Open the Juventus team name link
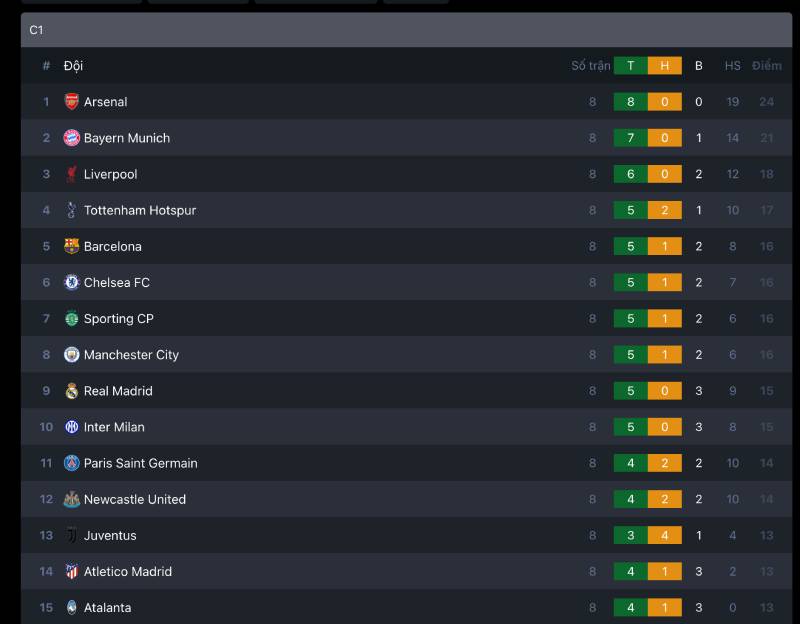Viewport: 800px width, 624px height. (x=110, y=536)
